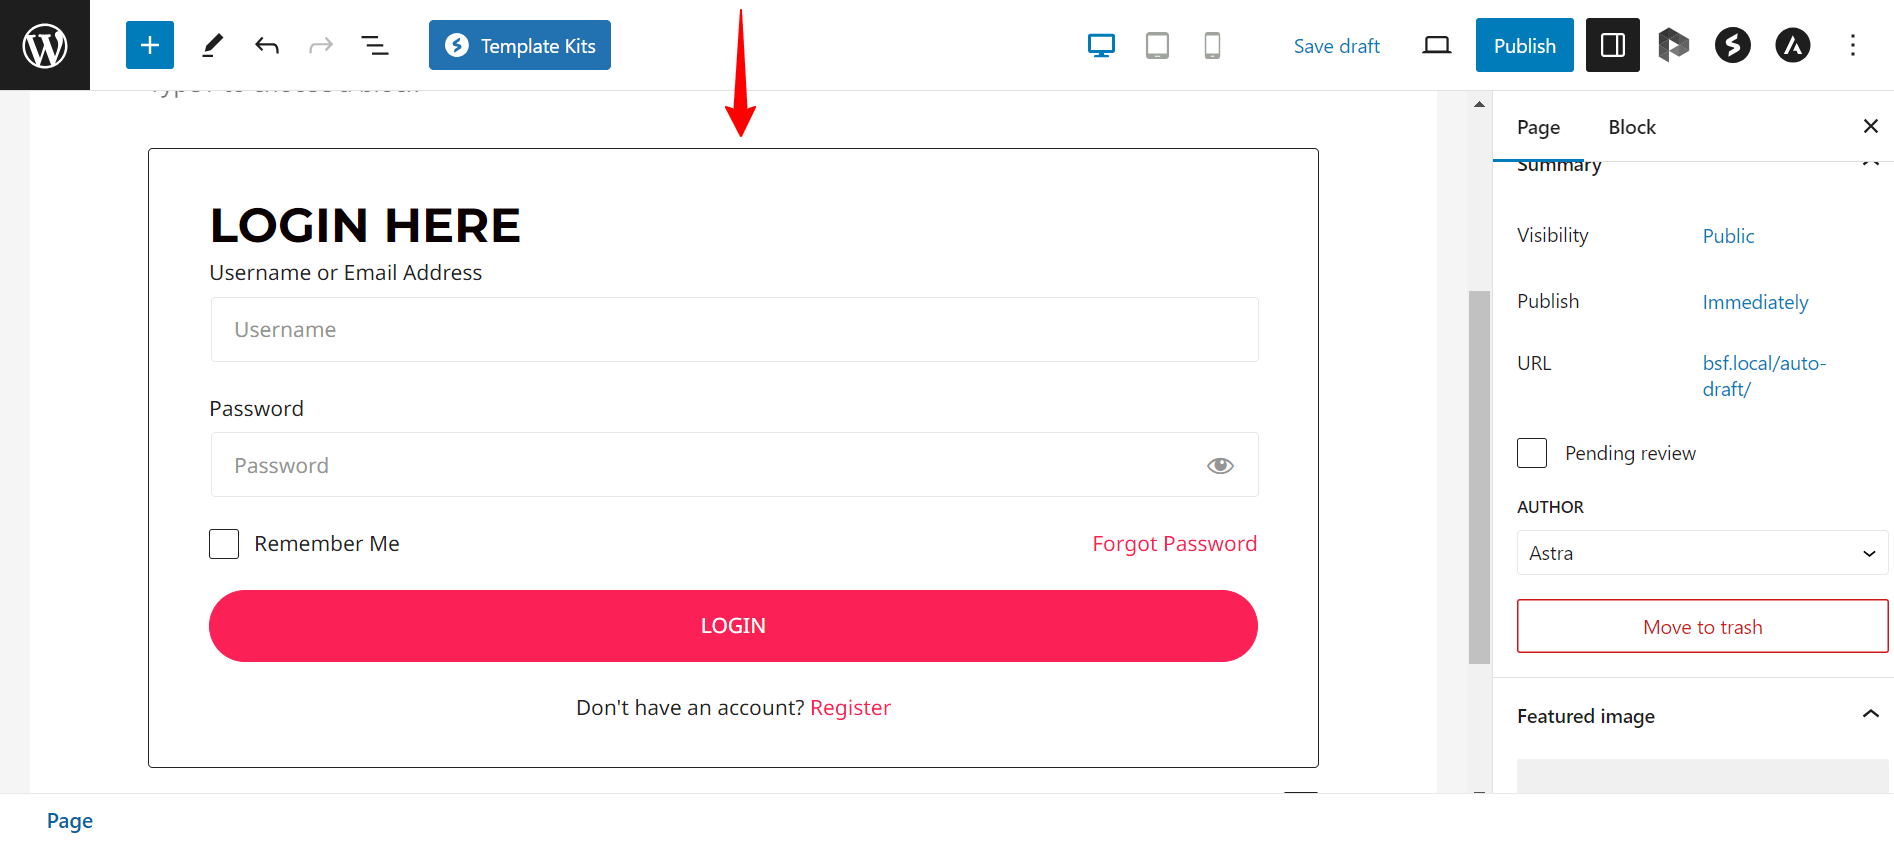
Task: Collapse the Featured image section
Action: 1870,714
